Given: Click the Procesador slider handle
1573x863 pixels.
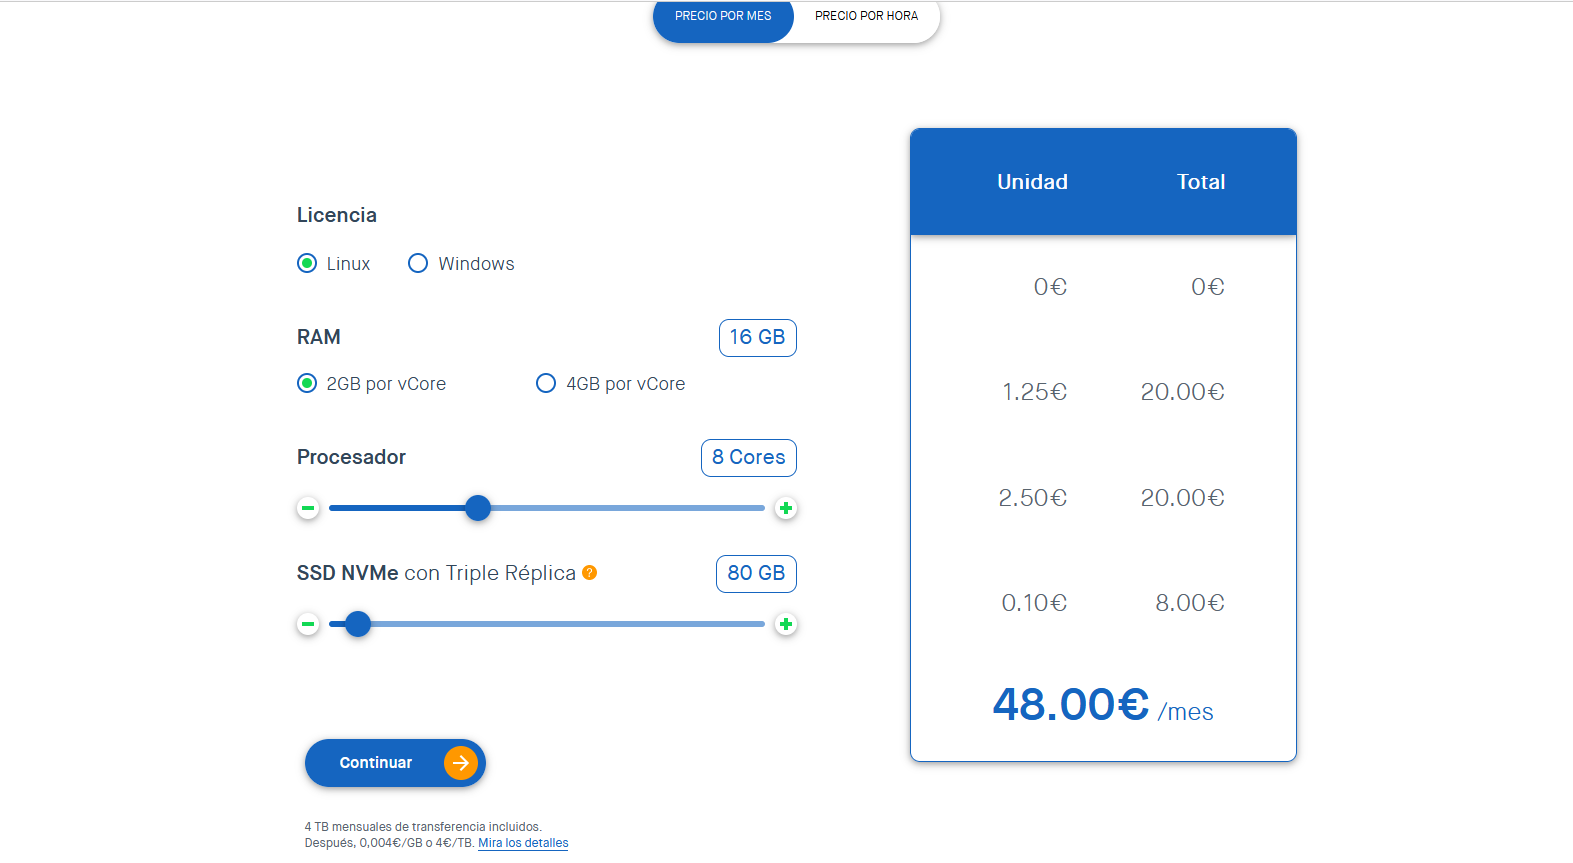Looking at the screenshot, I should [x=478, y=508].
